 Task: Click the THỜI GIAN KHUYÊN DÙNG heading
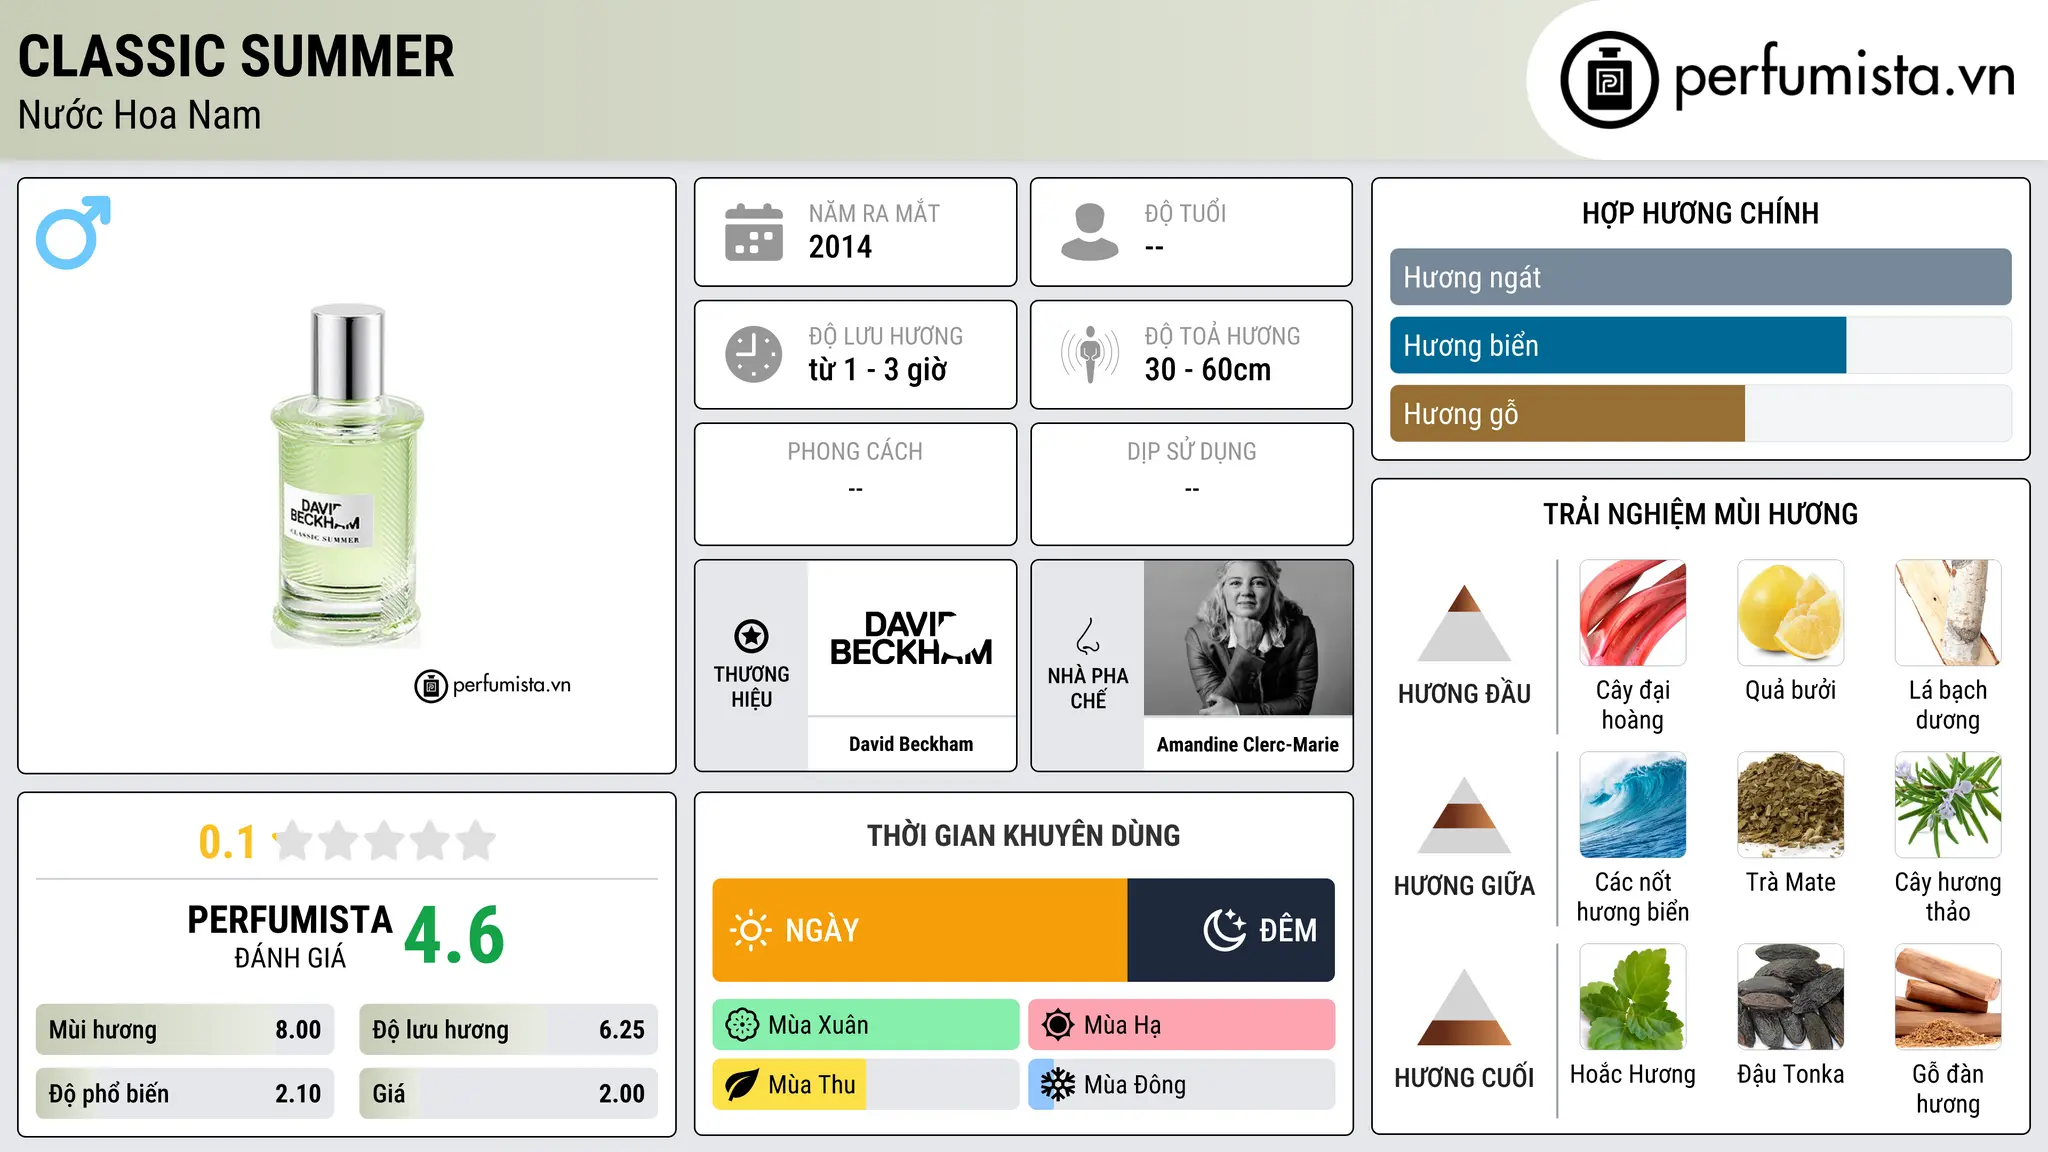pos(1024,835)
